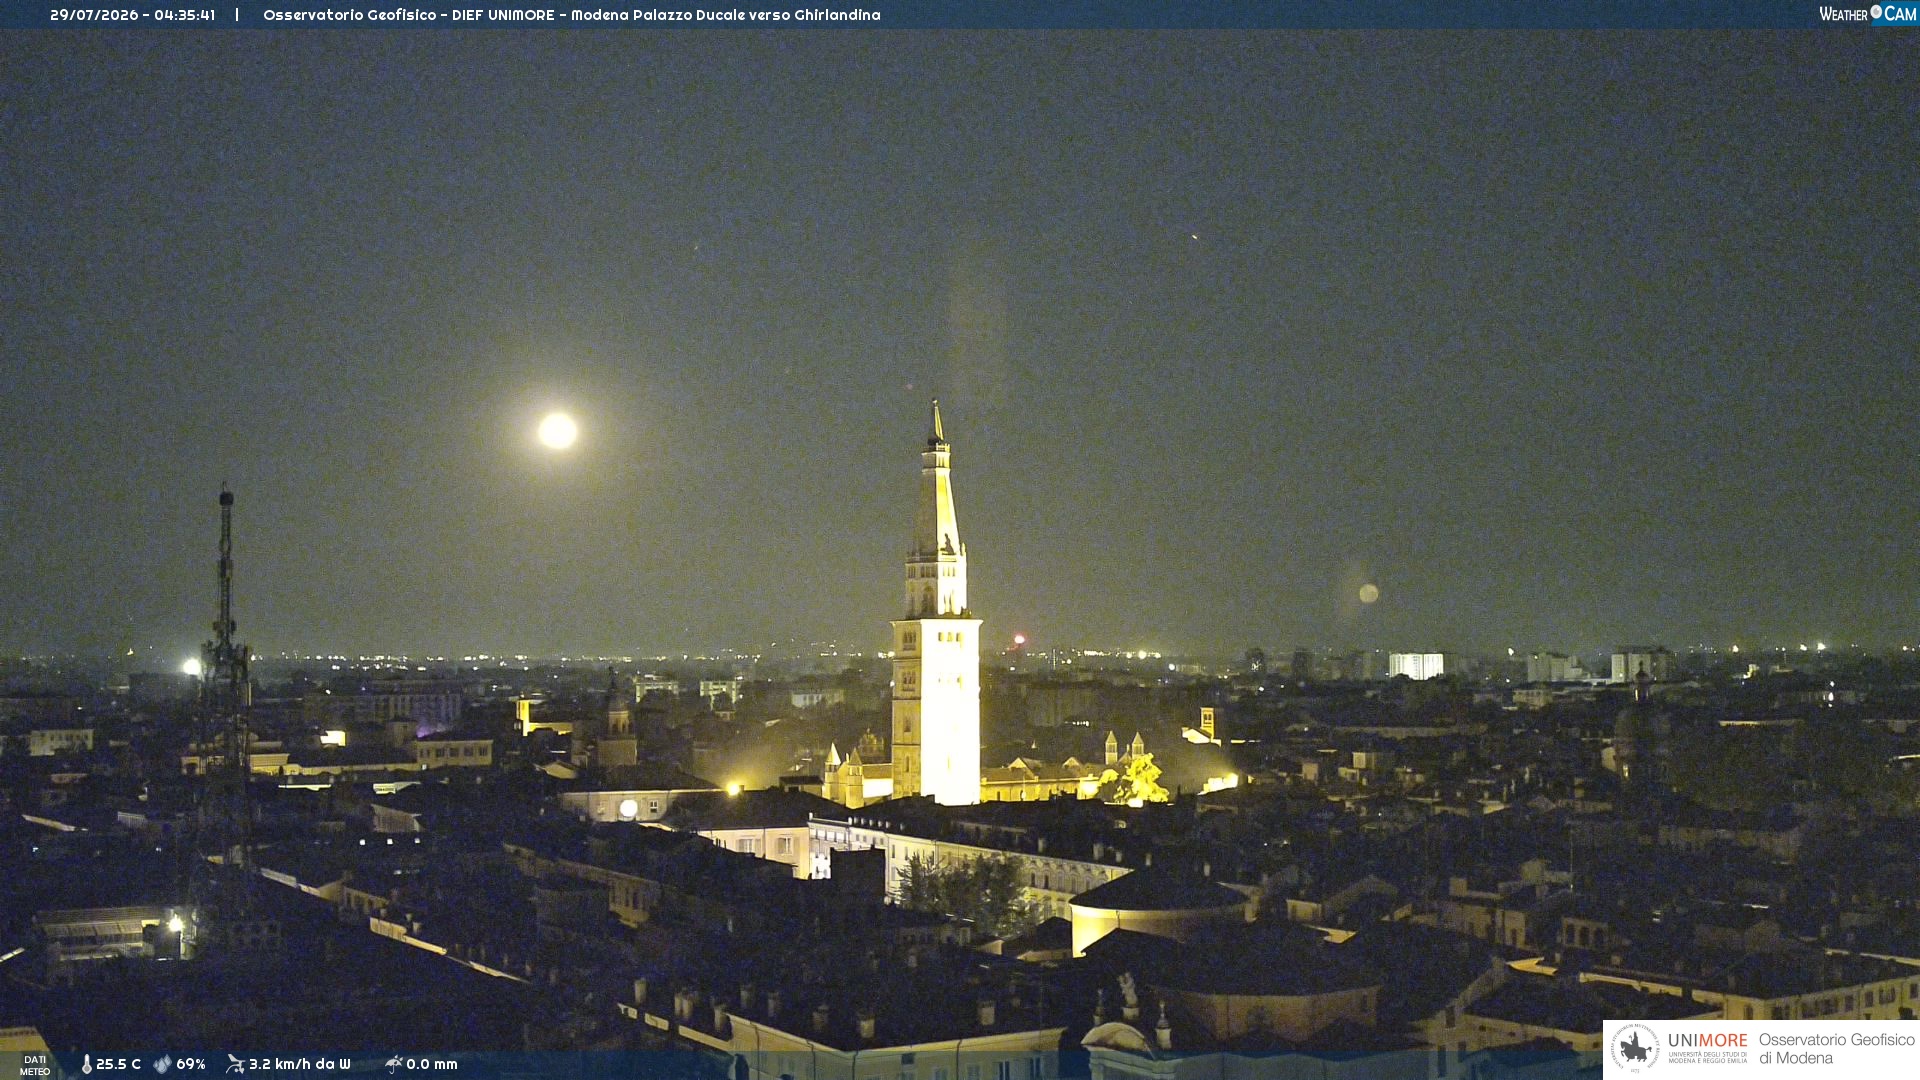Select the timestamp 29/07/2026 - 04:35:41
This screenshot has width=1920, height=1080.
[133, 15]
